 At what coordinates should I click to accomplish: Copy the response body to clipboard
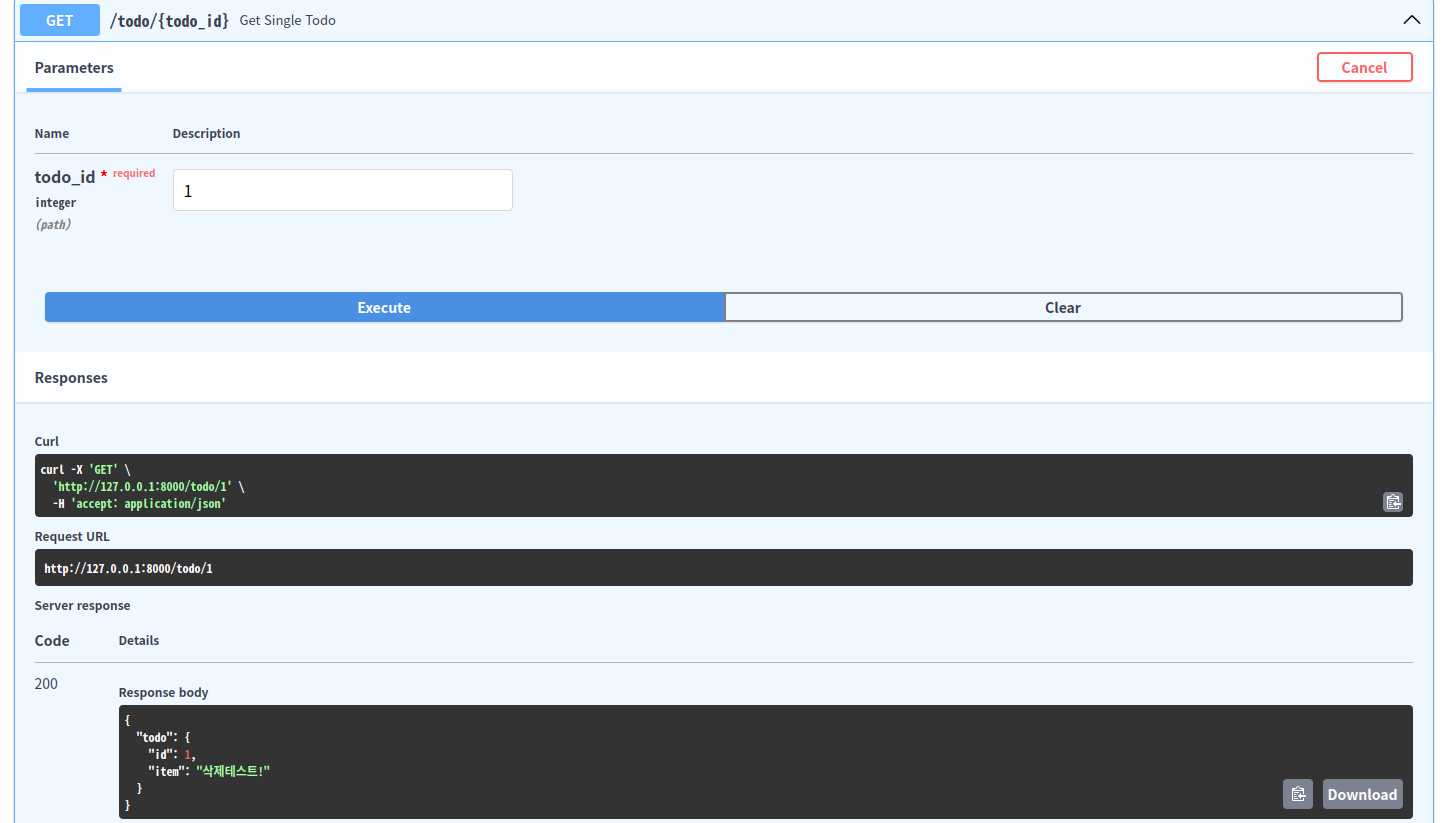[x=1298, y=794]
